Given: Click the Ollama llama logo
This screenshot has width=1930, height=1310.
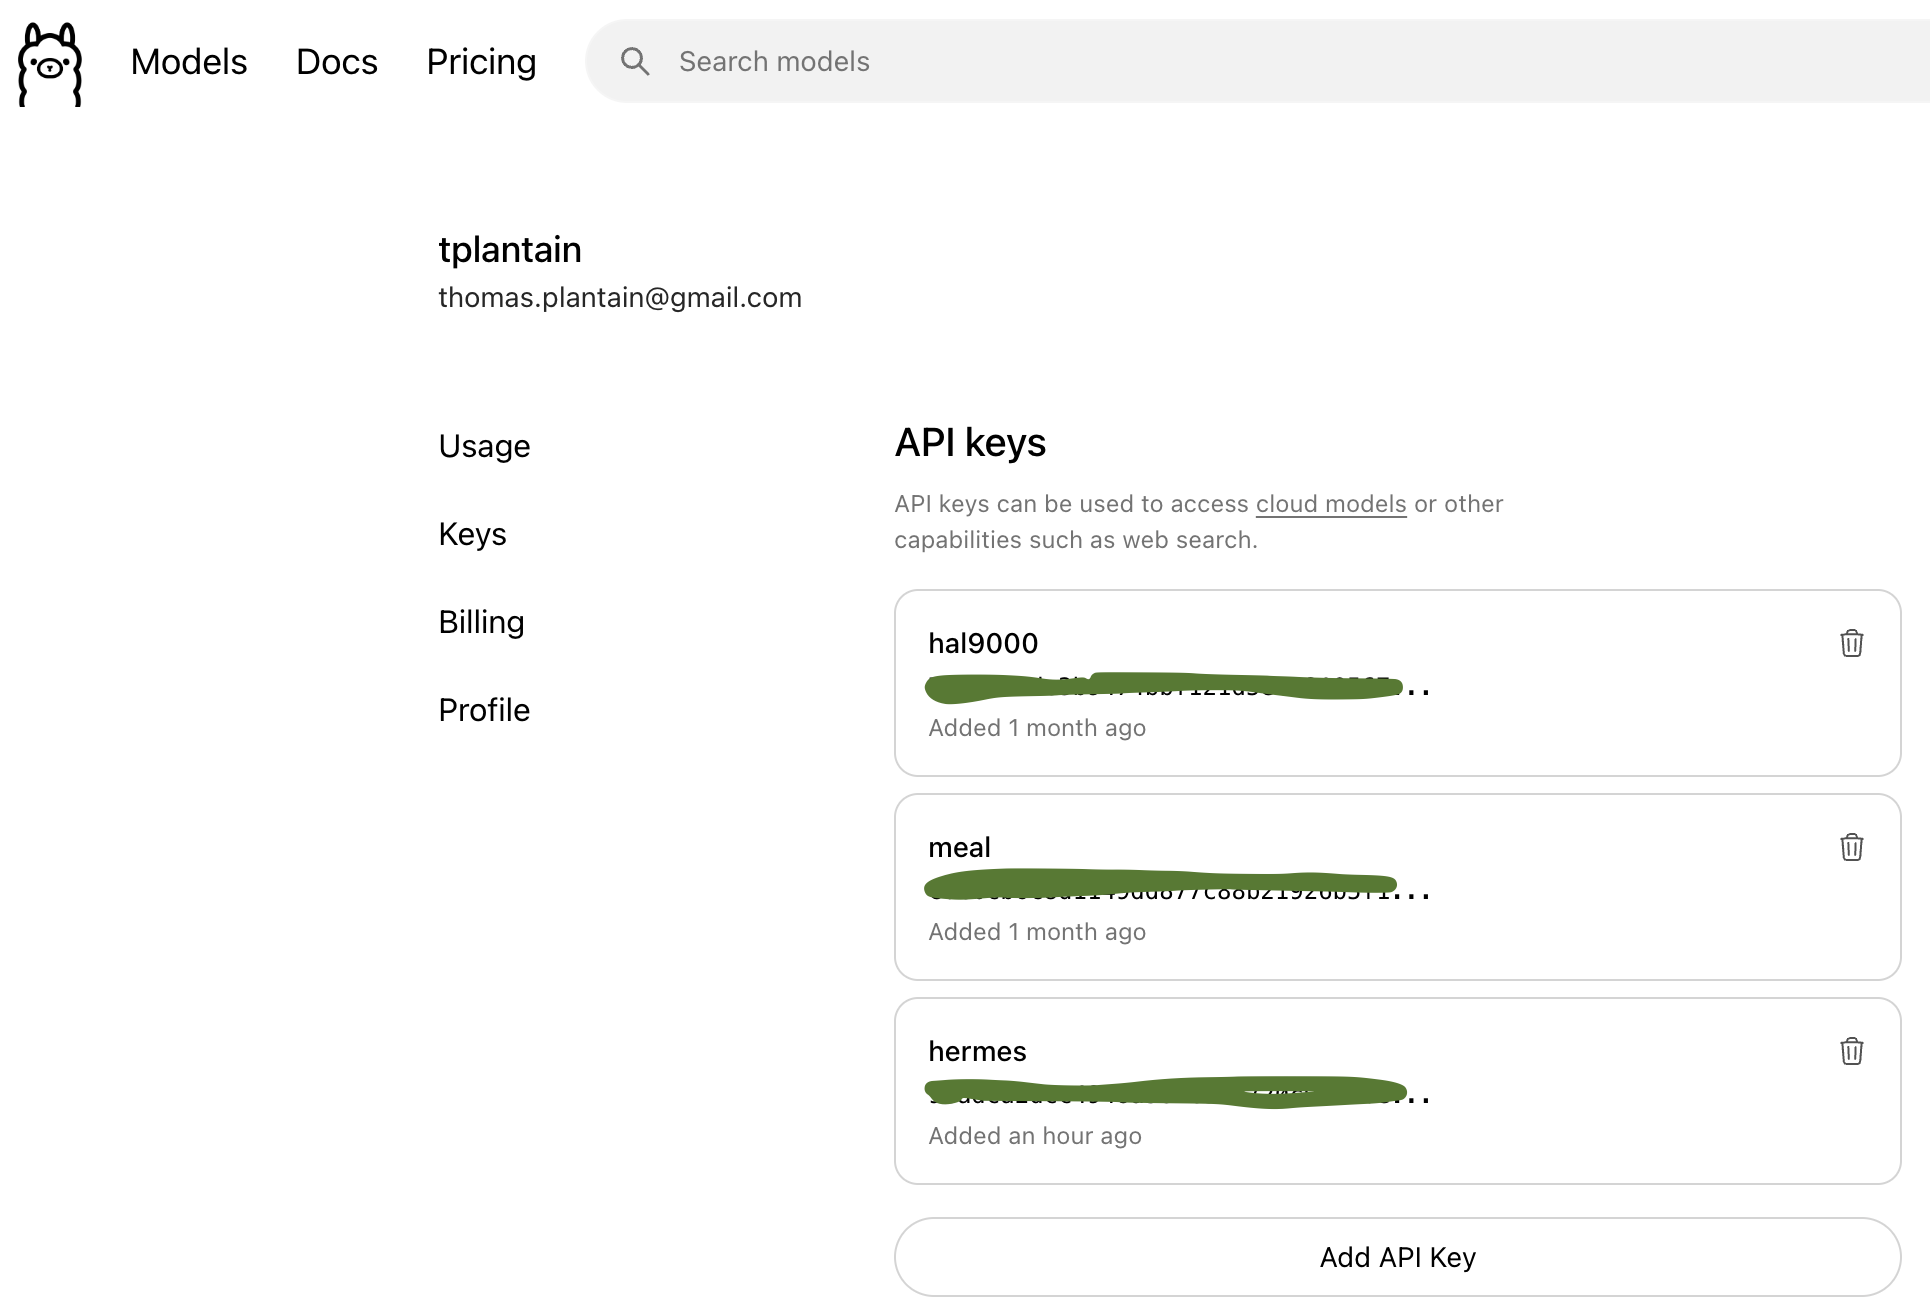Looking at the screenshot, I should (x=50, y=63).
